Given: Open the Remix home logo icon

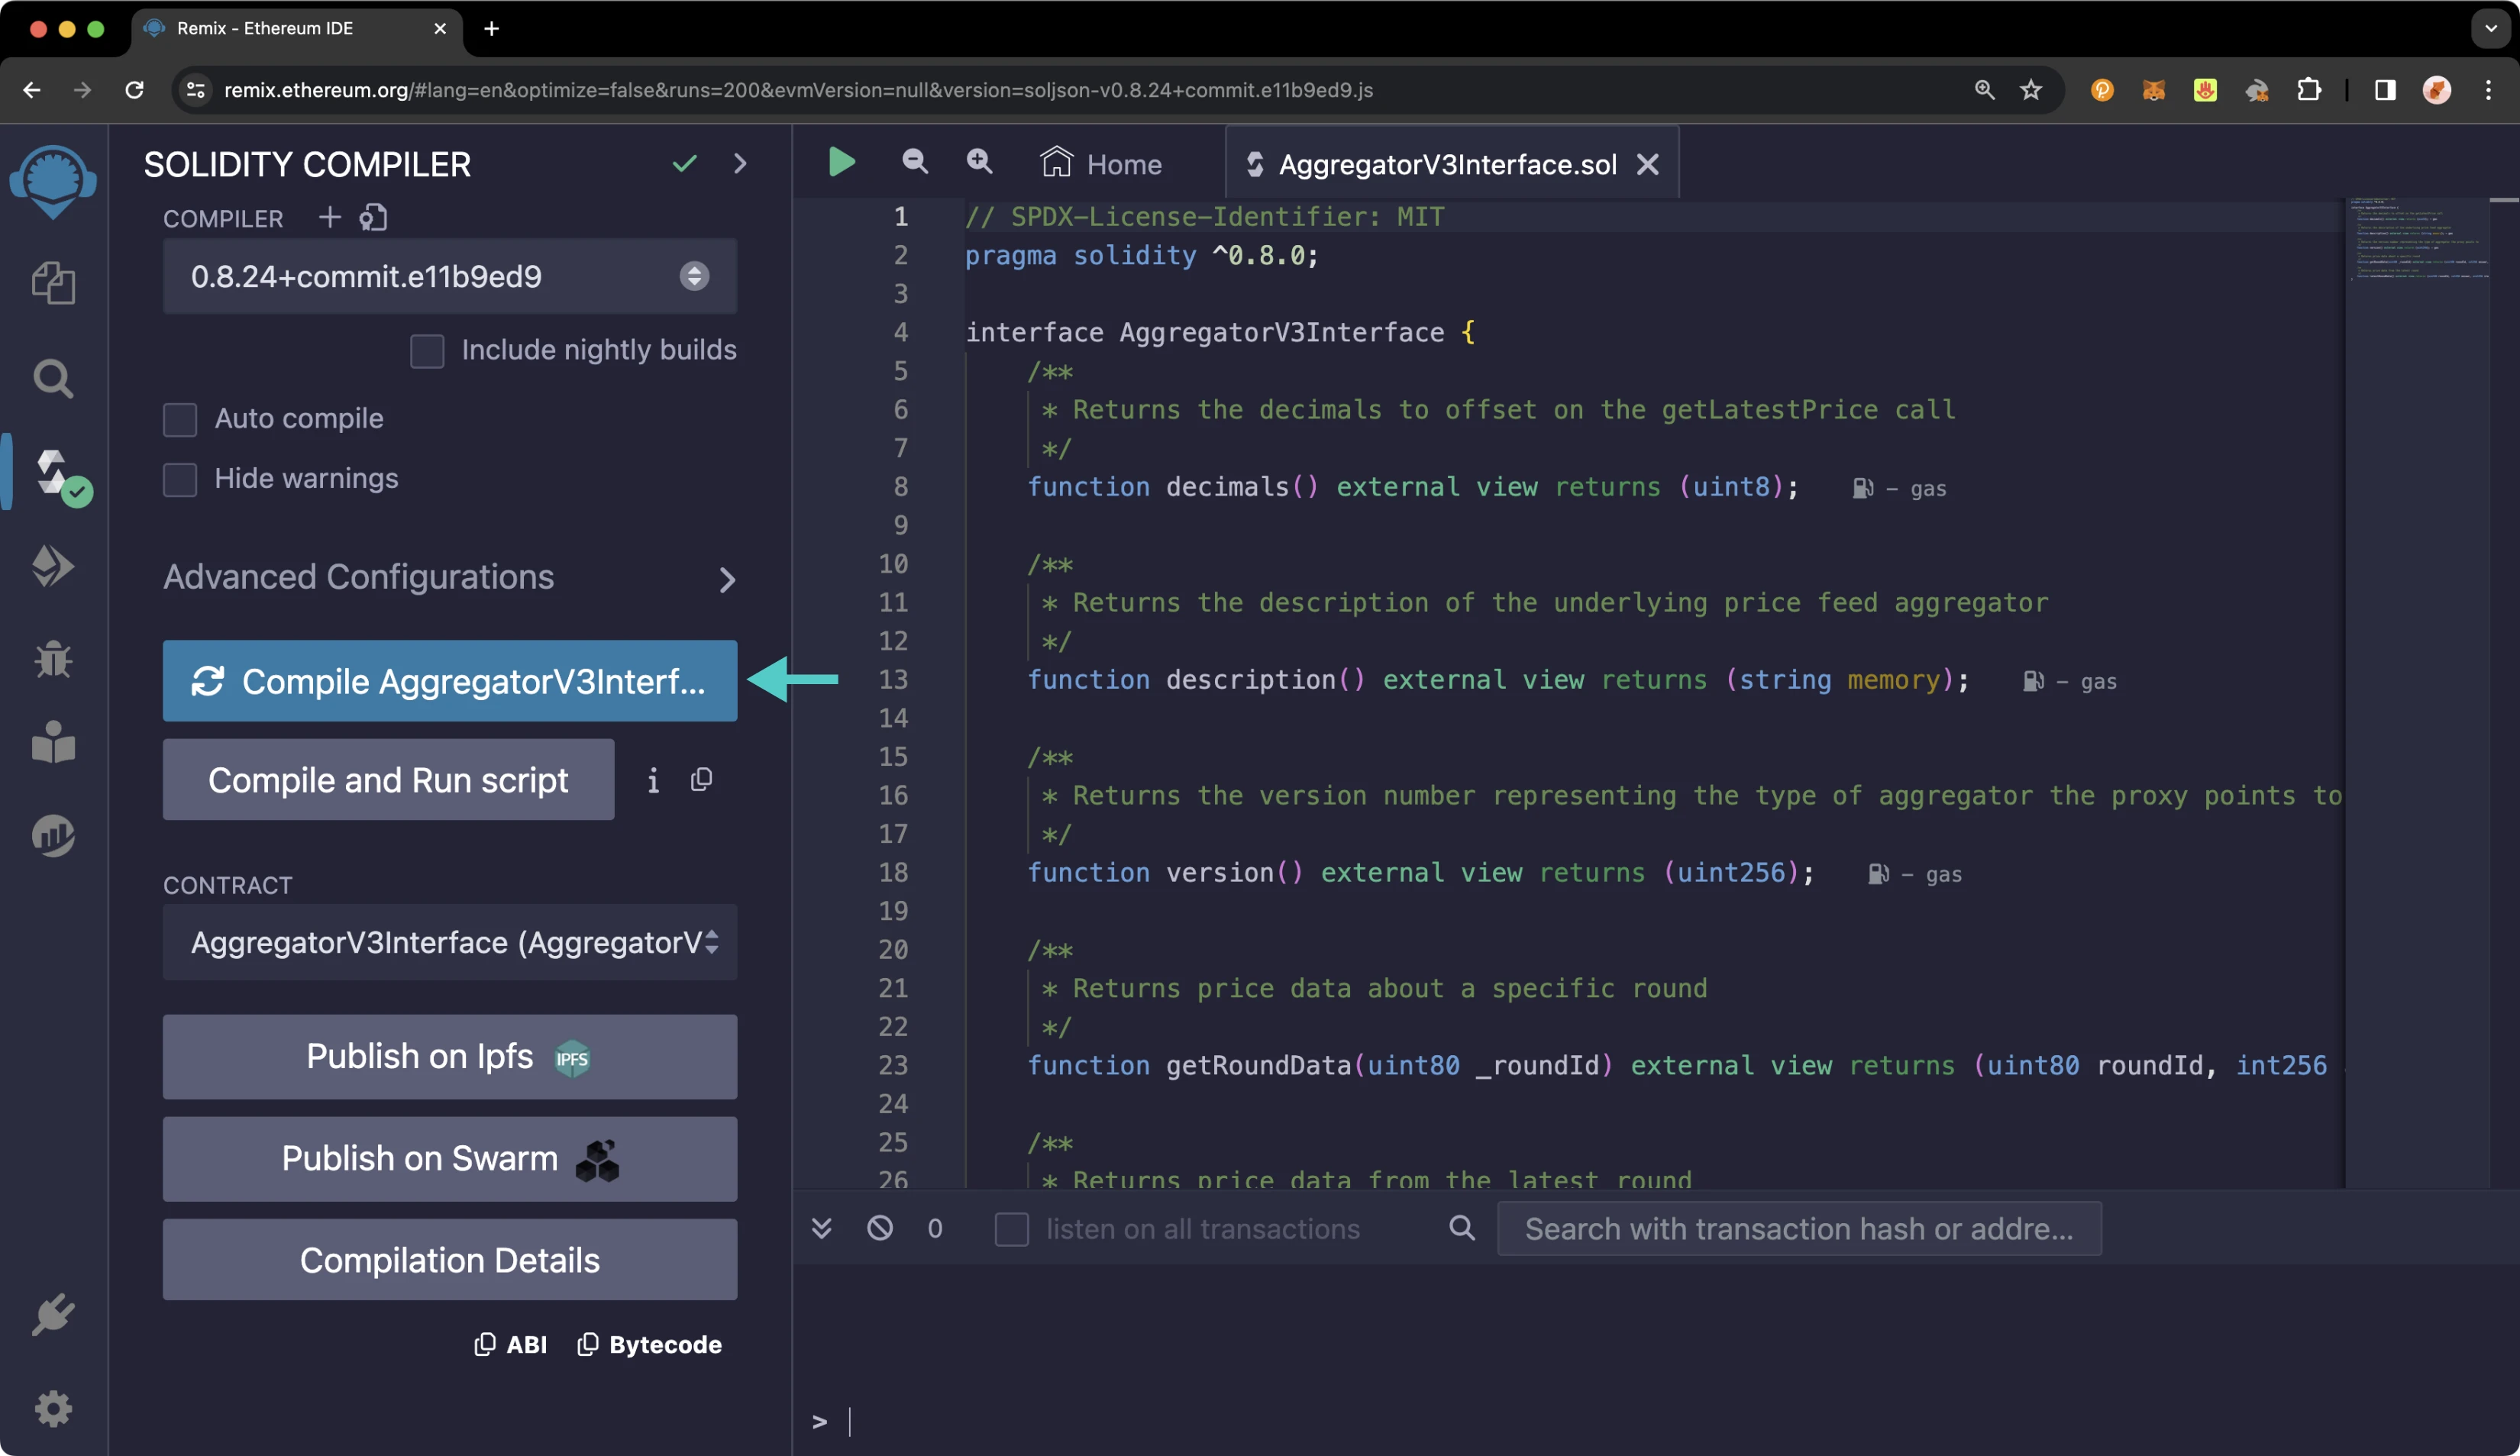Looking at the screenshot, I should pyautogui.click(x=53, y=181).
